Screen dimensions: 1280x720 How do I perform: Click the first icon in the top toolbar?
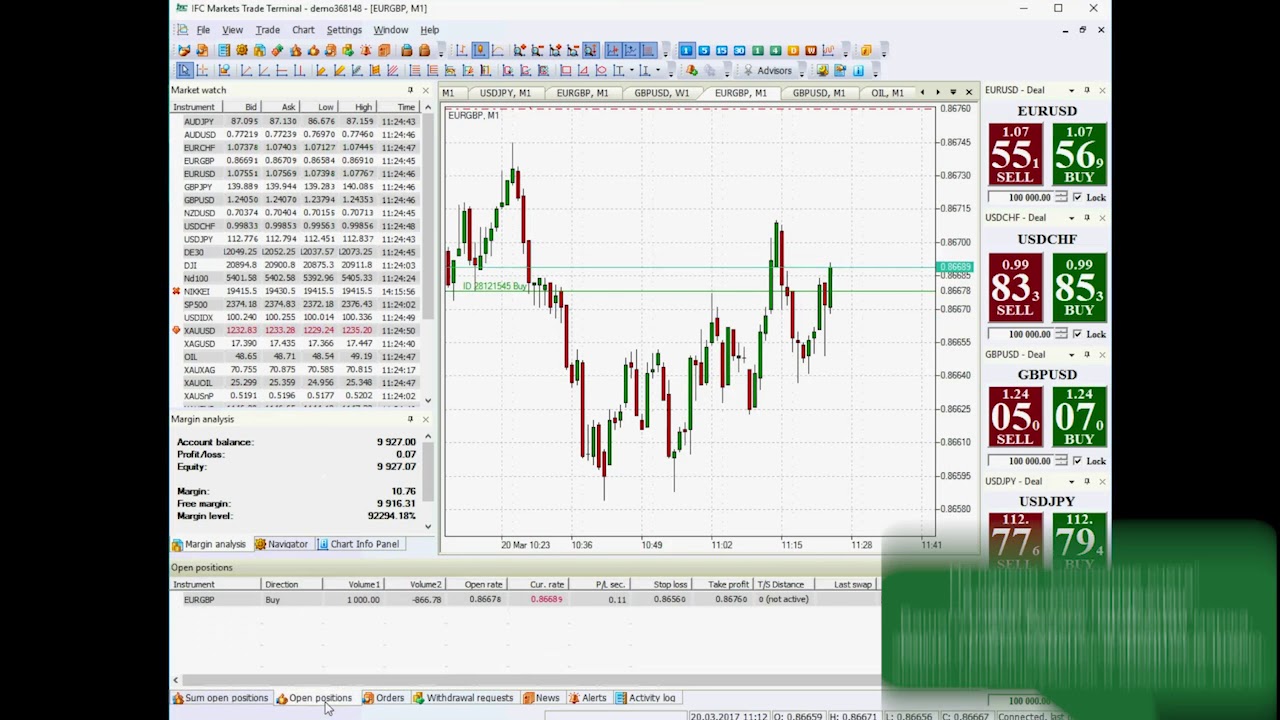coord(183,50)
